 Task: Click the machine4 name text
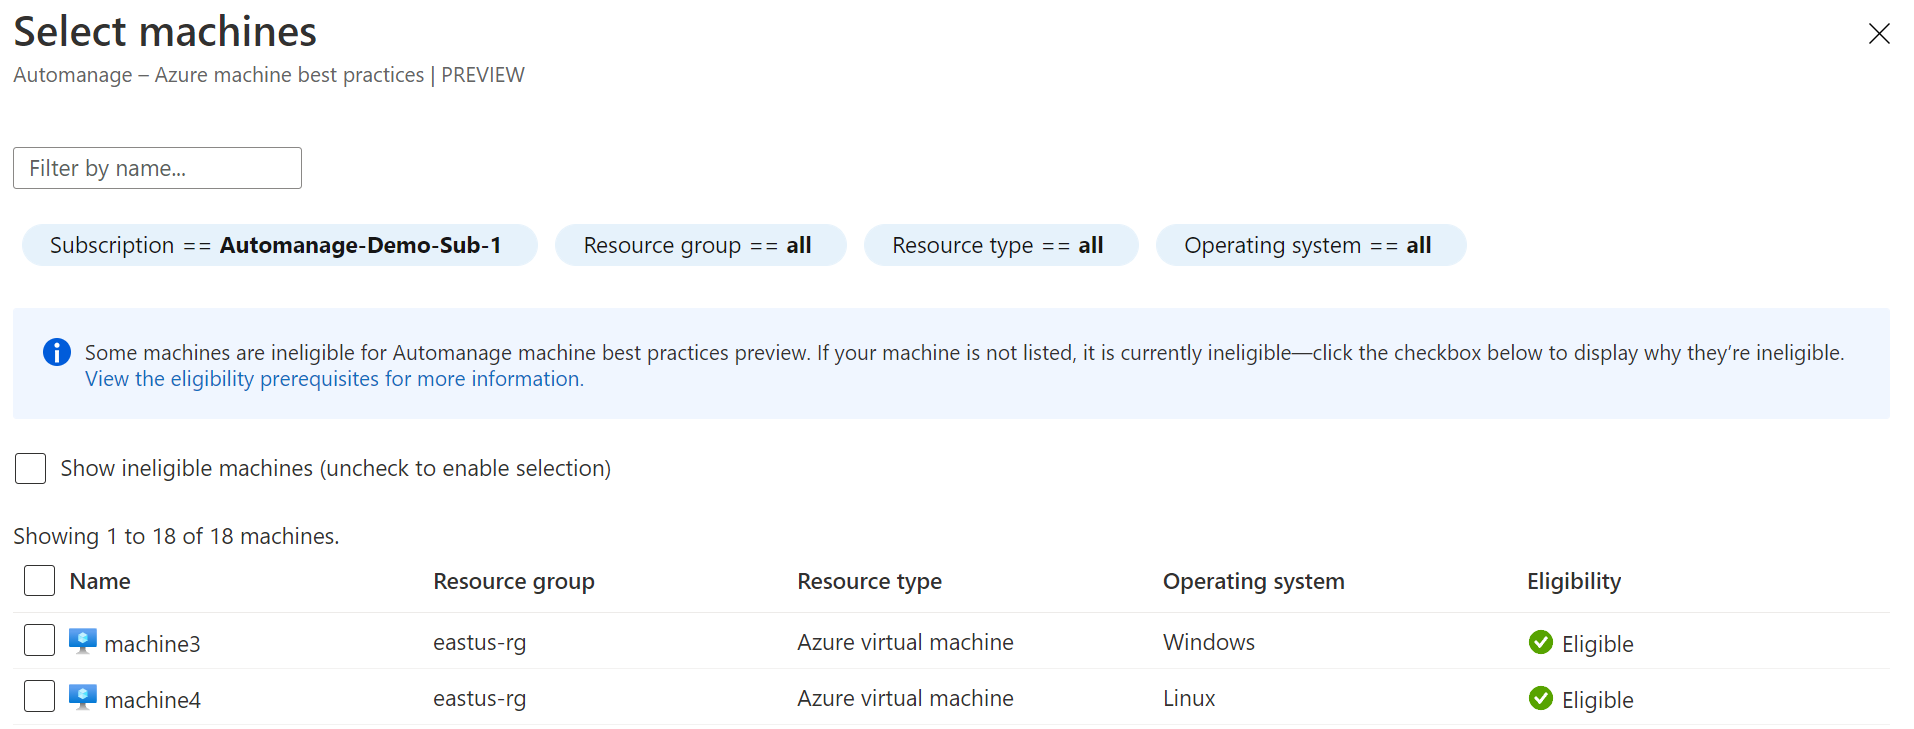[152, 700]
